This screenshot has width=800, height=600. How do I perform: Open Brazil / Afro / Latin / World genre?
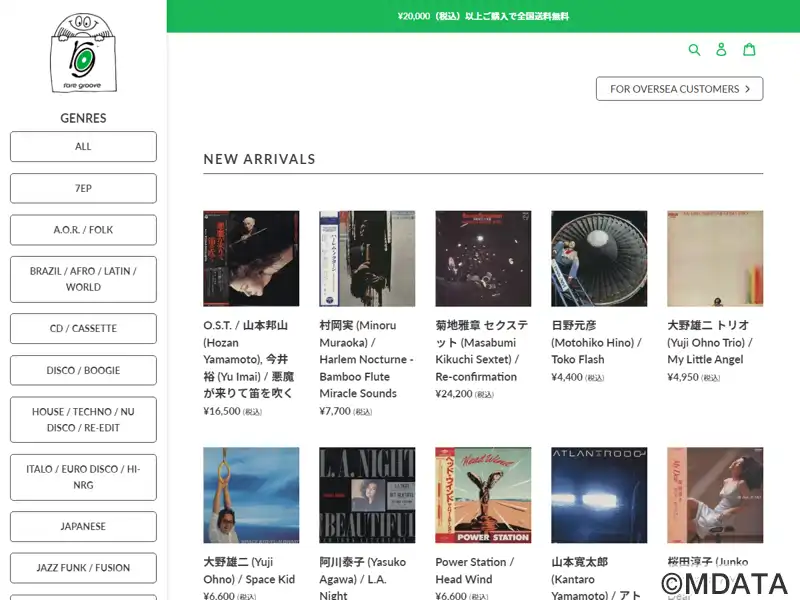83,279
